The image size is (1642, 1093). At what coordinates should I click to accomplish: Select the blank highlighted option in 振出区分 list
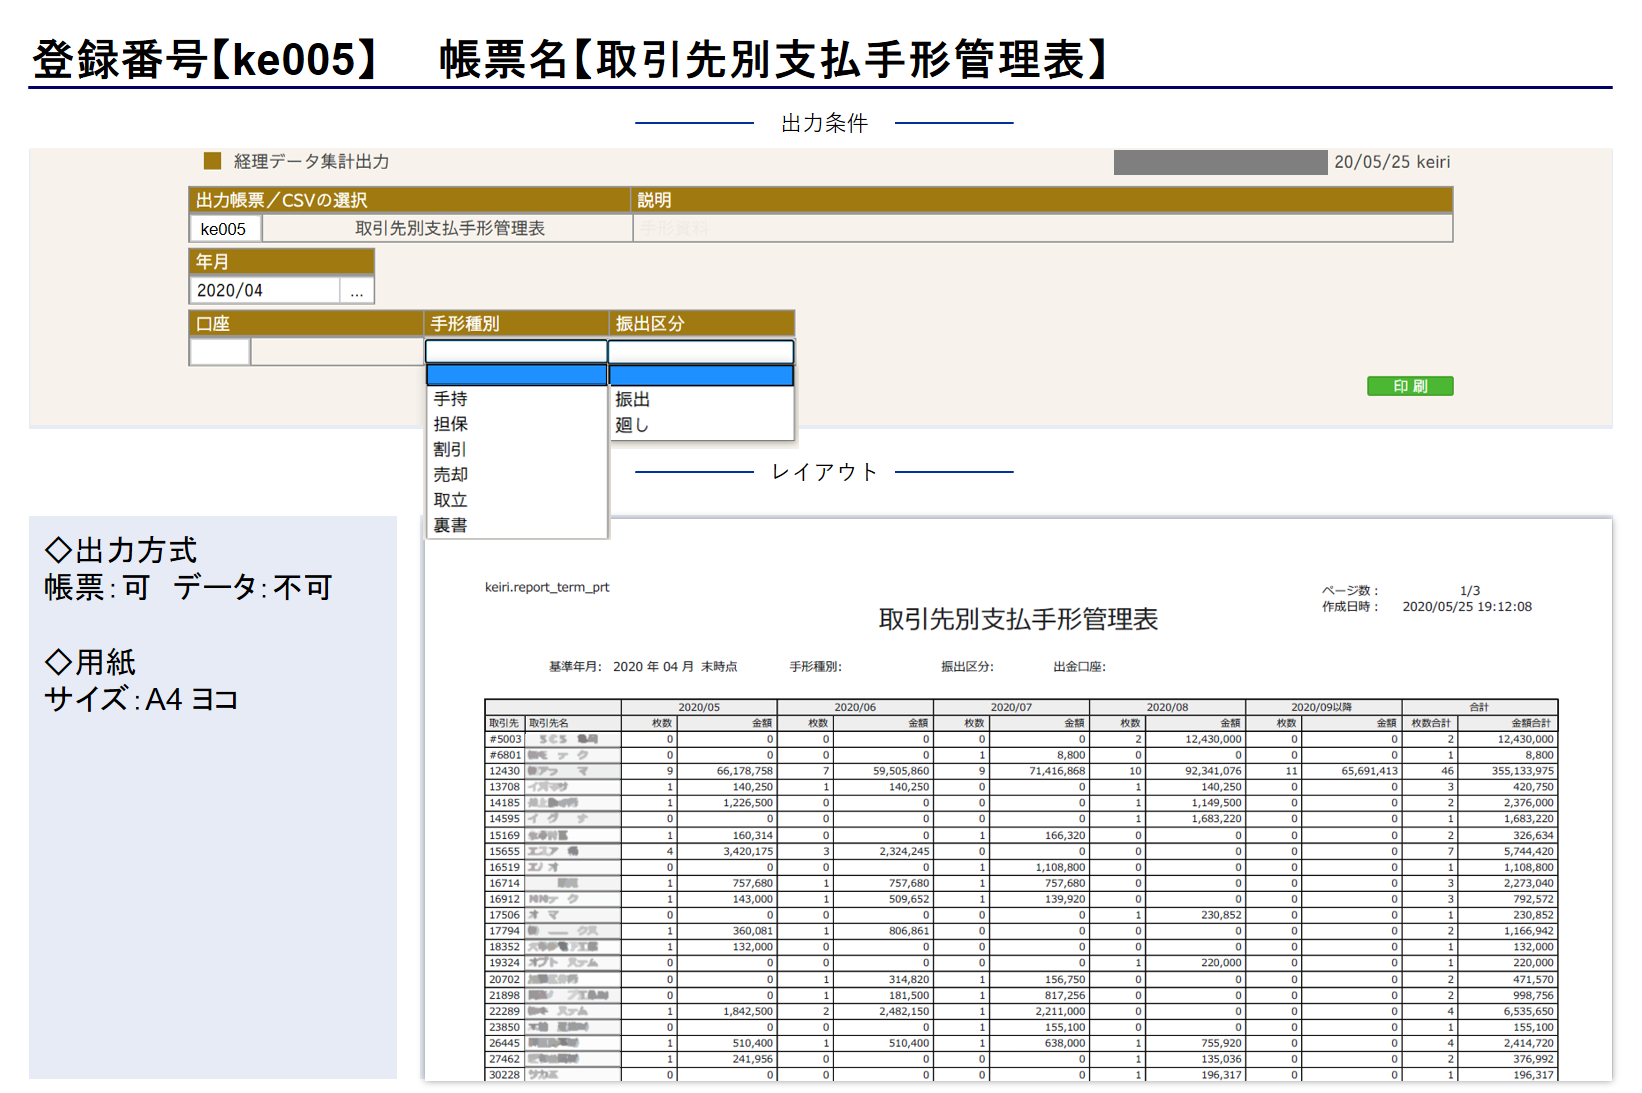(x=701, y=375)
